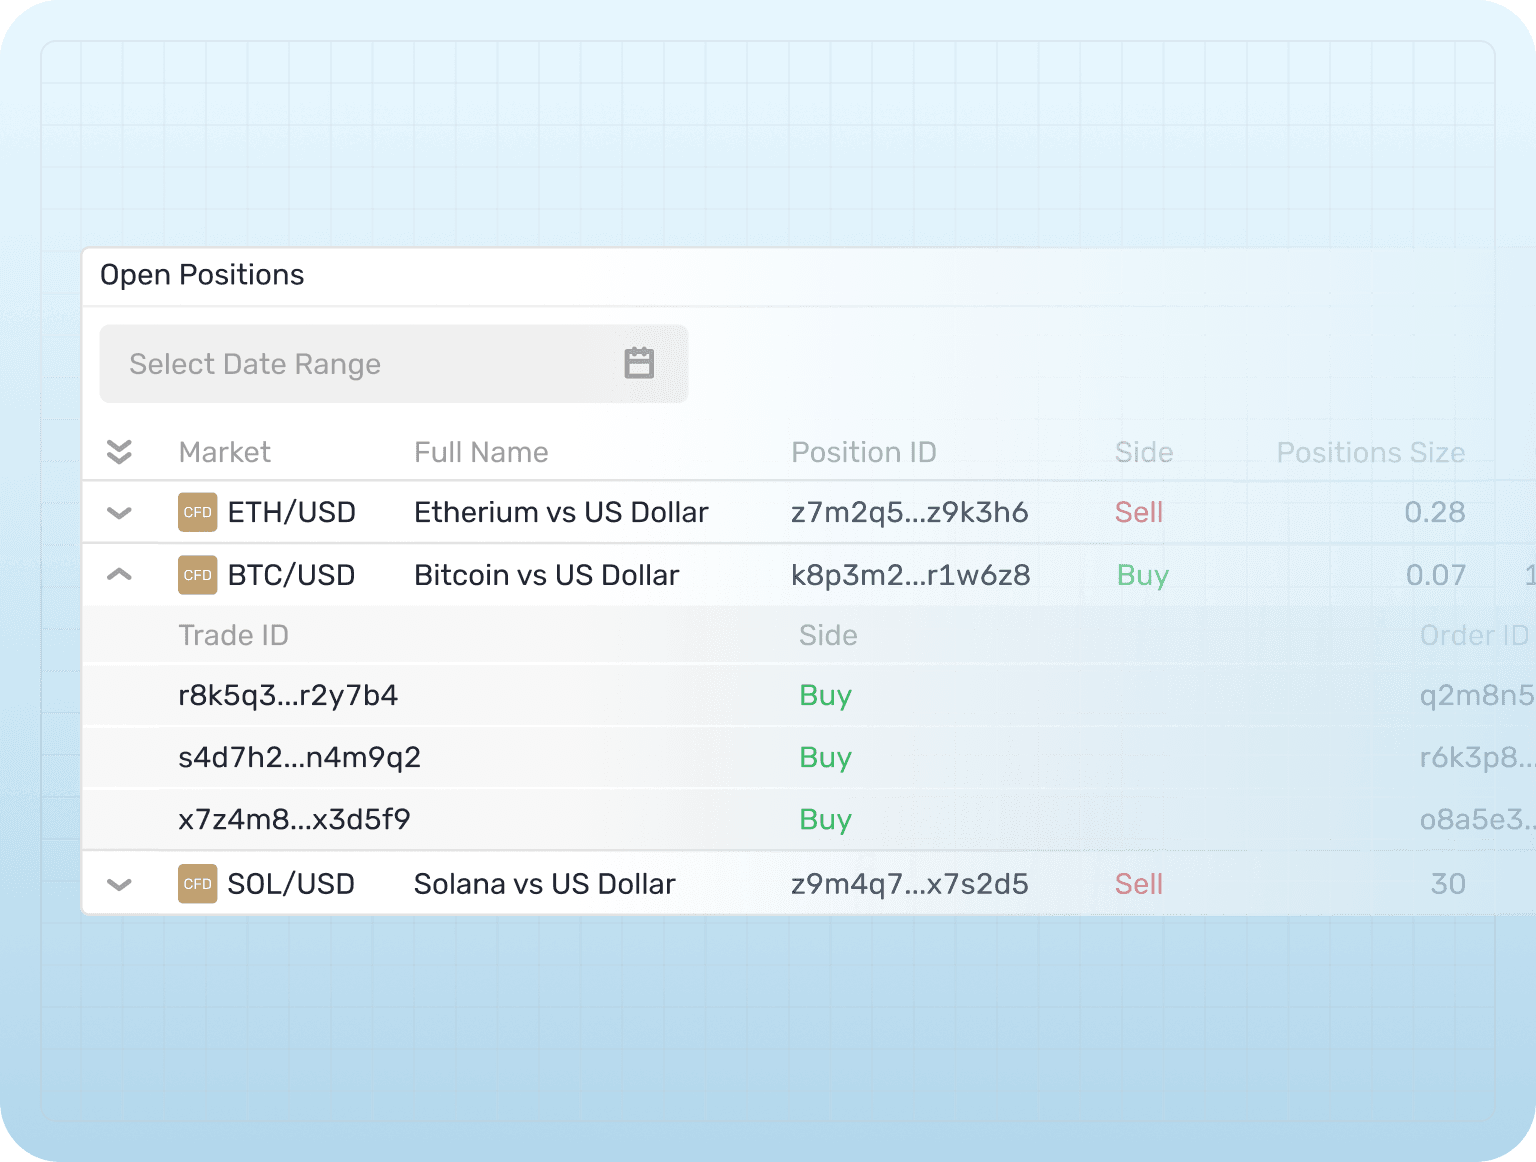Sort by the Position ID column header
The height and width of the screenshot is (1162, 1536).
point(864,452)
